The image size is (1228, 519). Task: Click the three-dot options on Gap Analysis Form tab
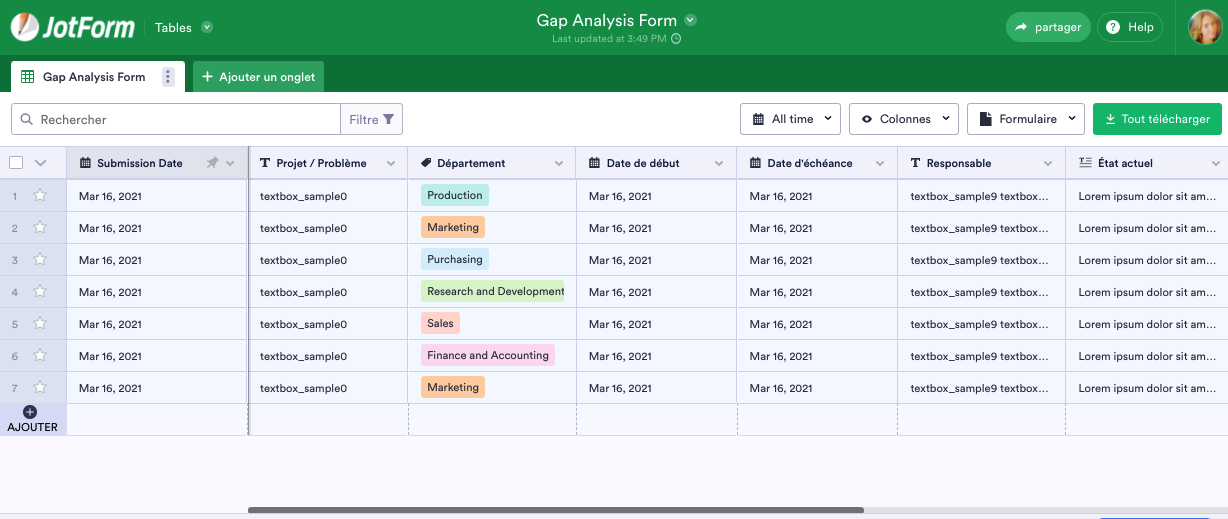[168, 77]
